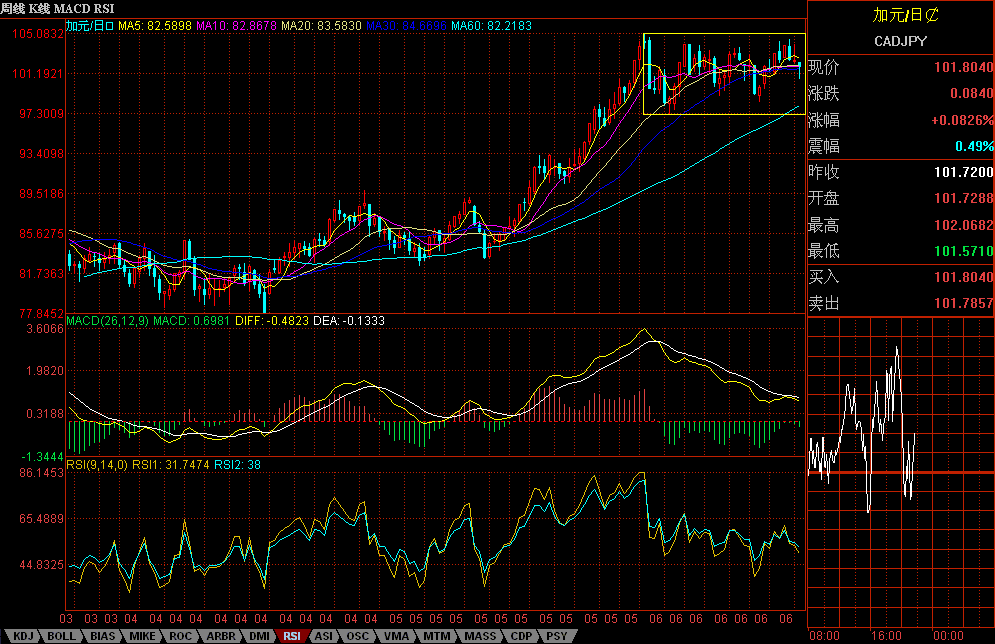Click the MA10: 82.8678 label
This screenshot has height=644, width=995.
(236, 26)
